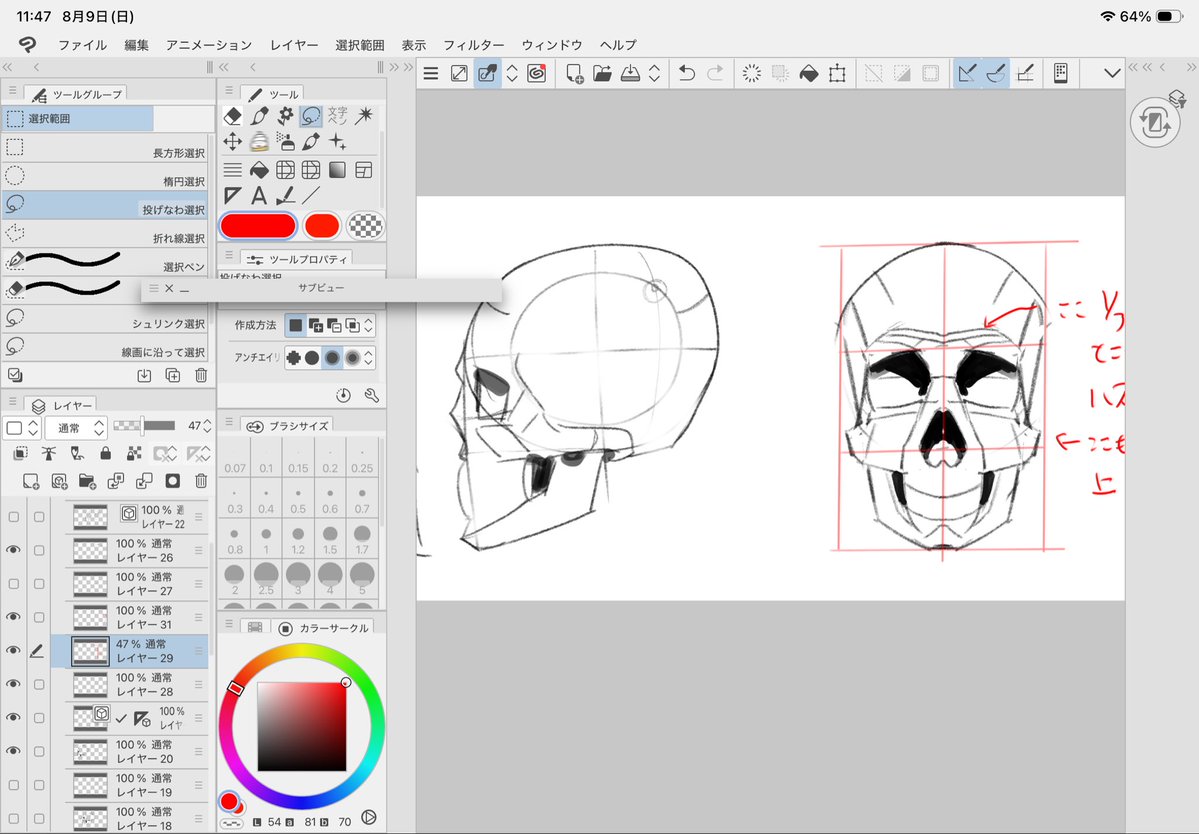Open a file using the folder icon
1199x834 pixels.
click(603, 73)
